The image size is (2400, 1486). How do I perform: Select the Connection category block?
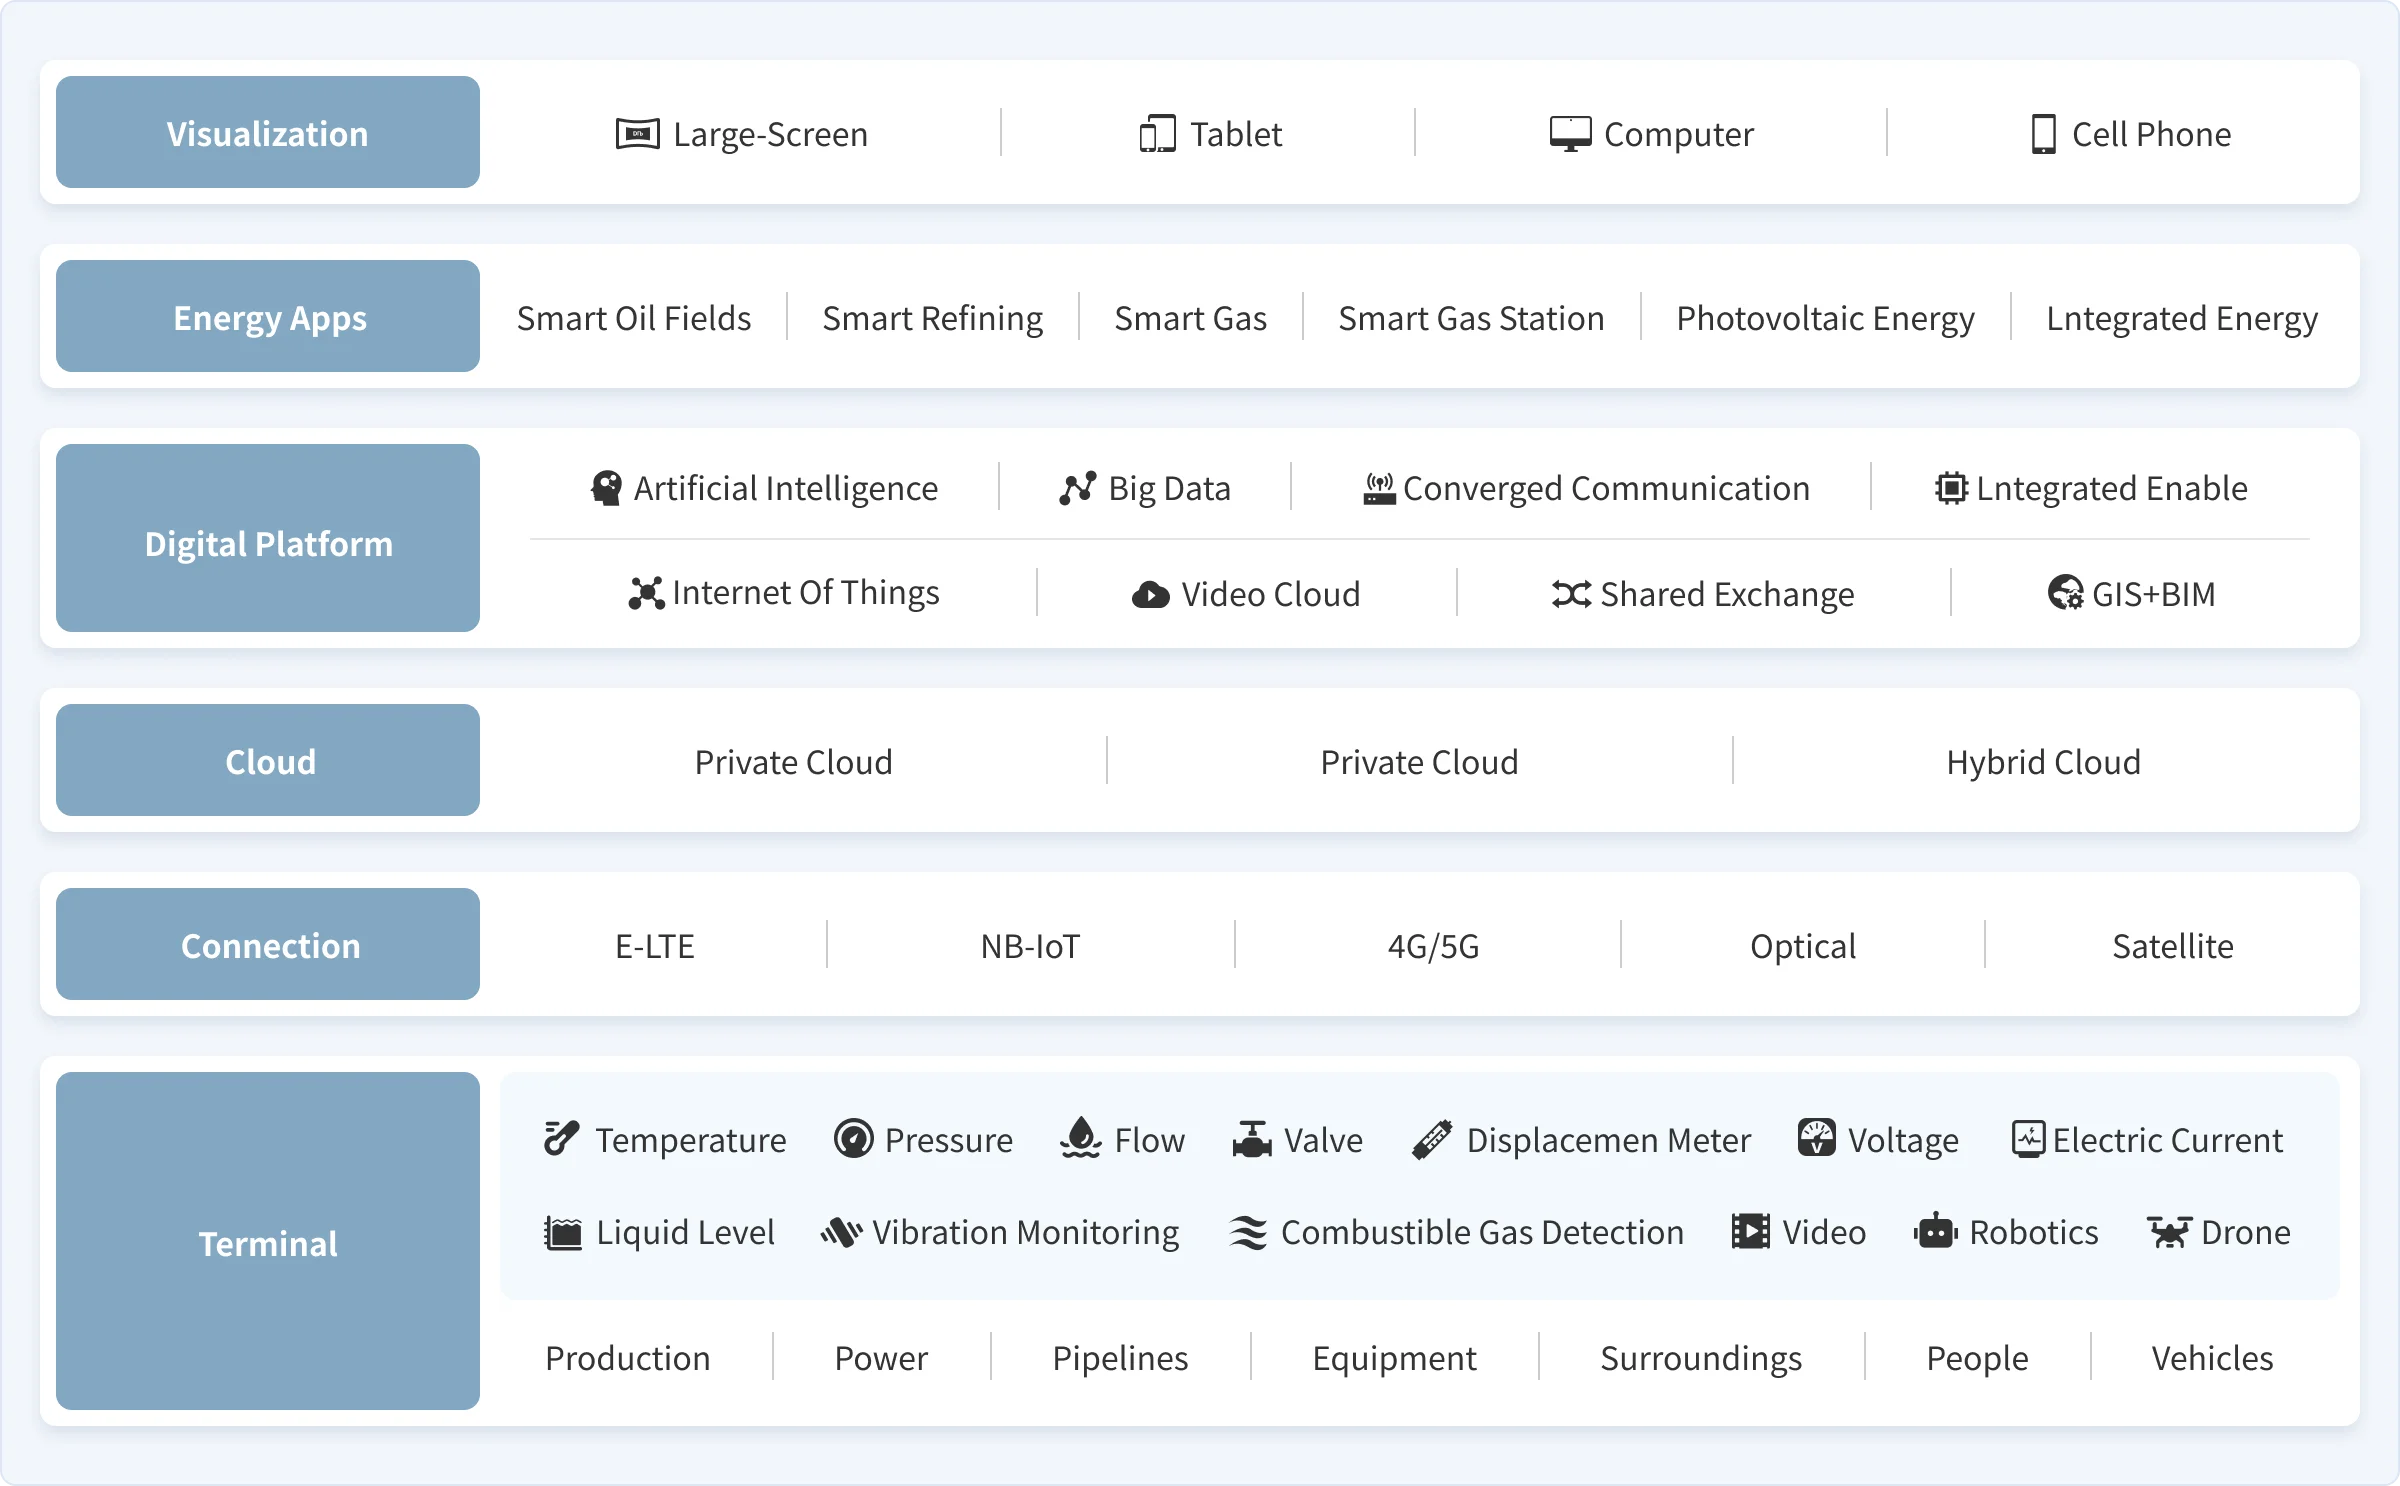tap(268, 944)
